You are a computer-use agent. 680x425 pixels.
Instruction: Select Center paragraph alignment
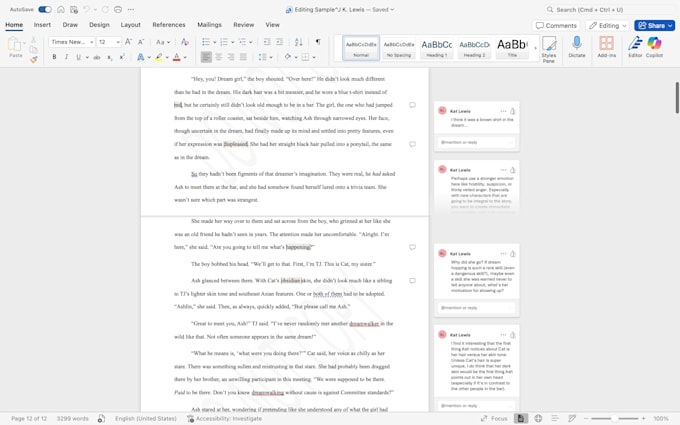tap(219, 57)
